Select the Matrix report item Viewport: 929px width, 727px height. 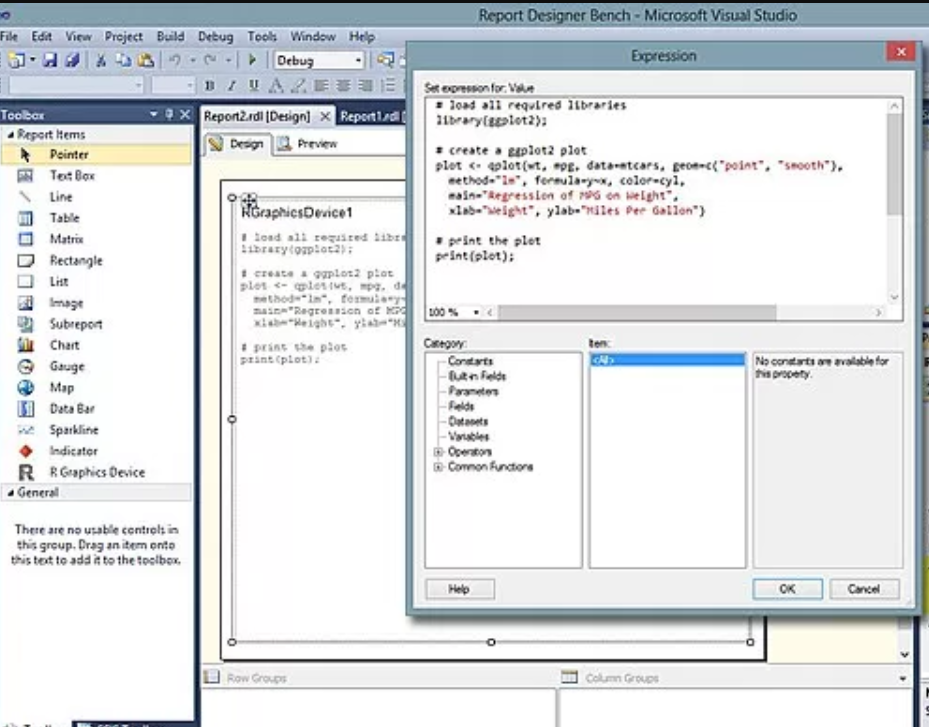pyautogui.click(x=96, y=239)
